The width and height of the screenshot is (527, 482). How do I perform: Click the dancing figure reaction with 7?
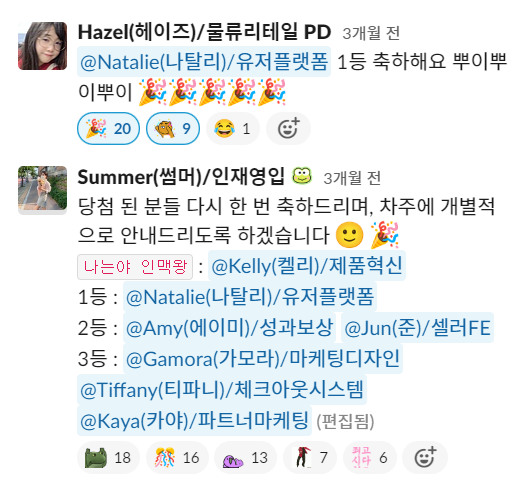[310, 457]
